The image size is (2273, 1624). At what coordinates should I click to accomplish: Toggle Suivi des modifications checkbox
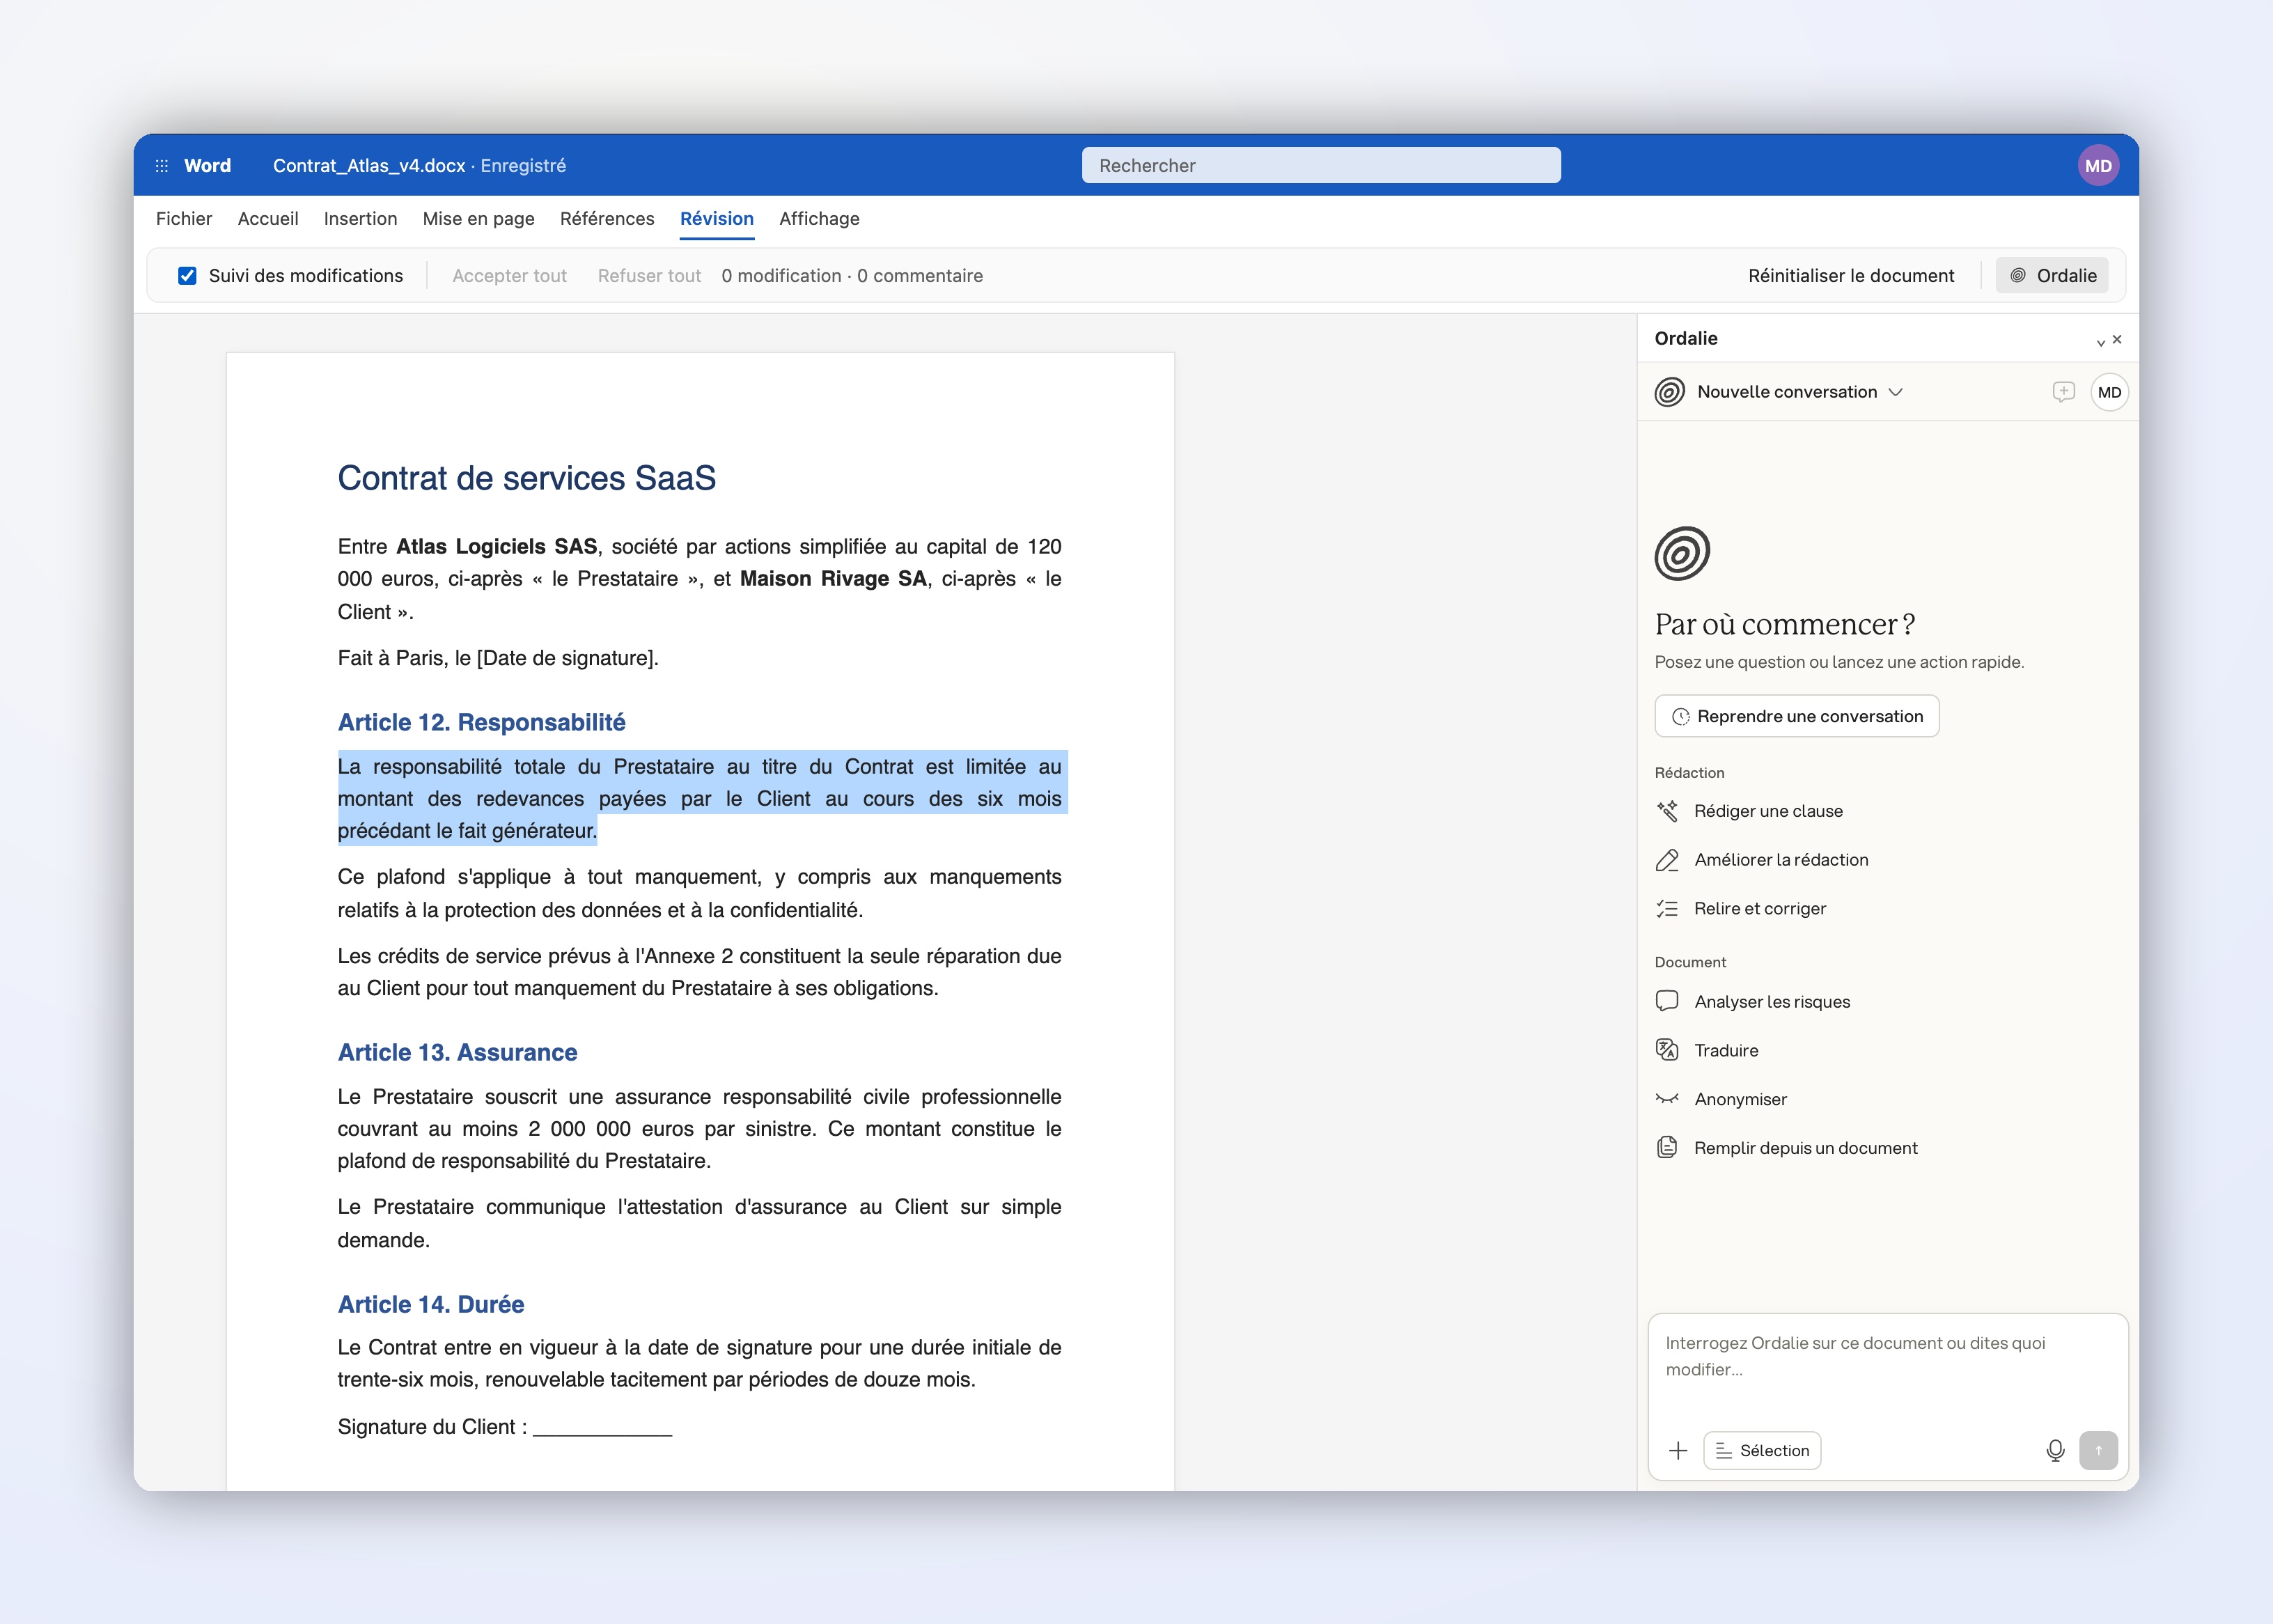[x=187, y=276]
